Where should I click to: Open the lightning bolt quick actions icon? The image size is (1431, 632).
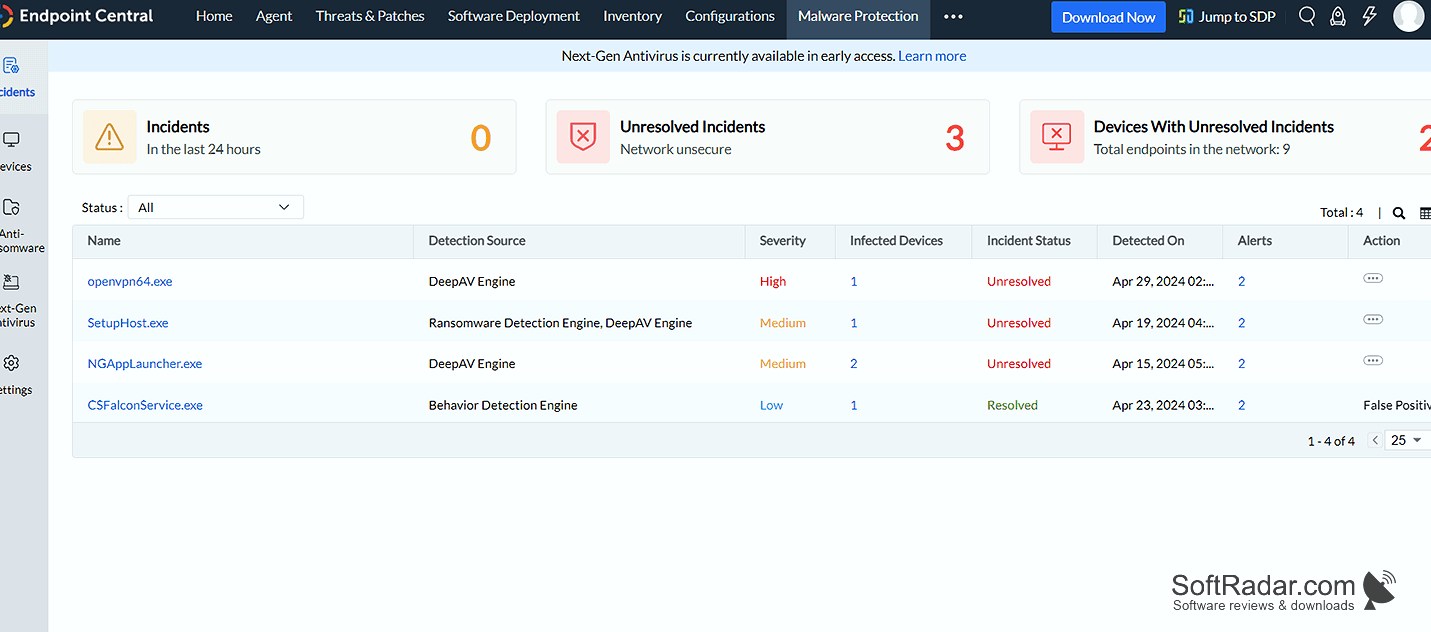(1369, 16)
